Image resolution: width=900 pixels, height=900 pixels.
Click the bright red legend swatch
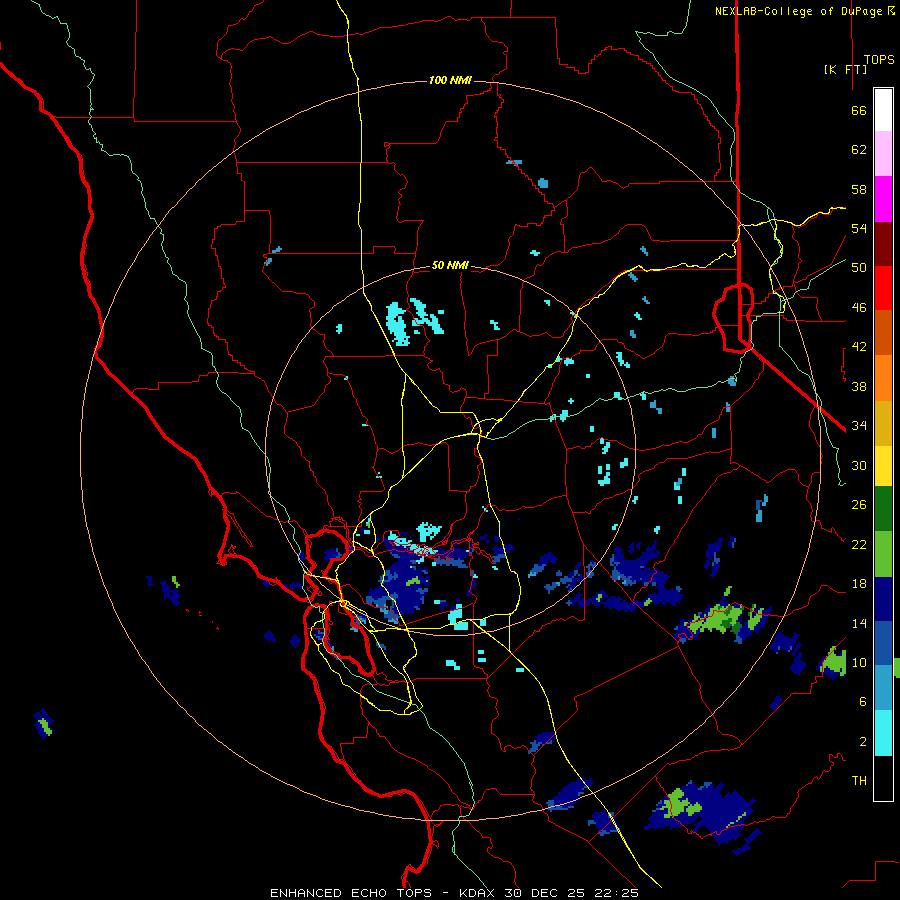point(883,288)
